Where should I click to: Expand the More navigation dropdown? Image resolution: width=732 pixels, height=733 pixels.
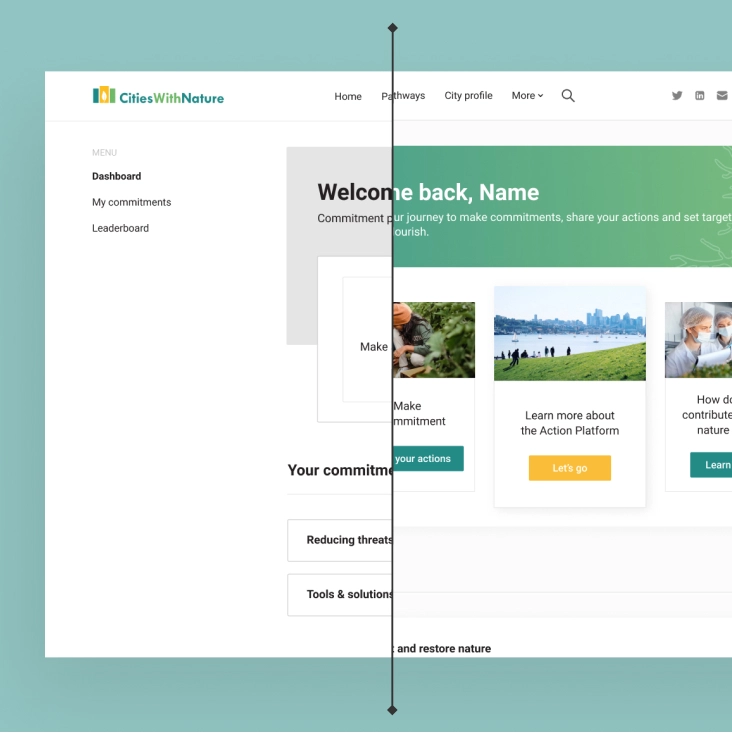(x=527, y=95)
